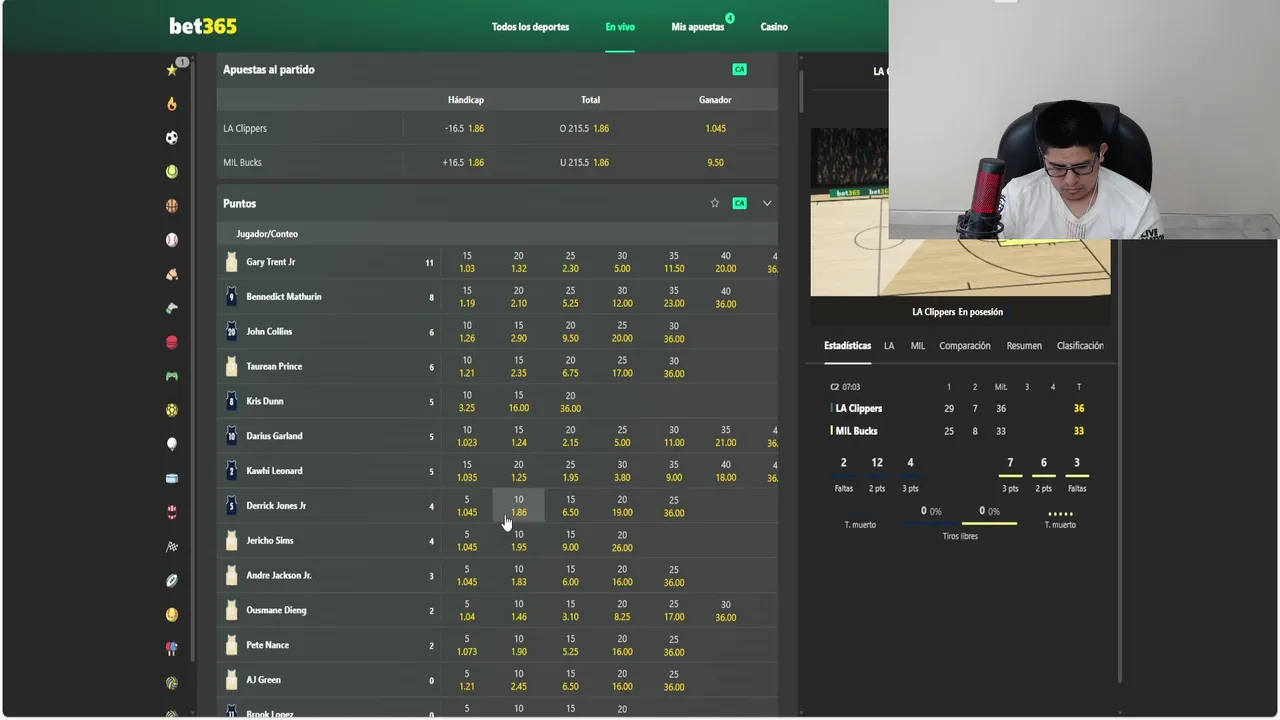This screenshot has height=720, width=1280.
Task: Select Darius Garland 20 points 2.15
Action: point(570,436)
